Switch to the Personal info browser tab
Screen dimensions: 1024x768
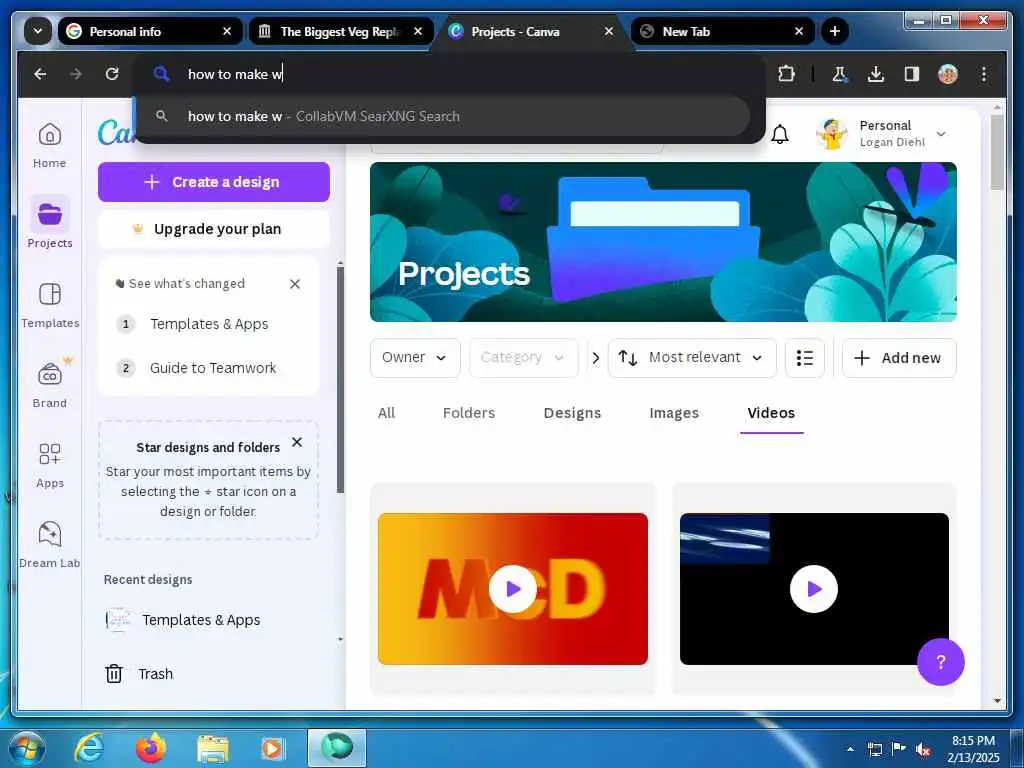tap(150, 31)
